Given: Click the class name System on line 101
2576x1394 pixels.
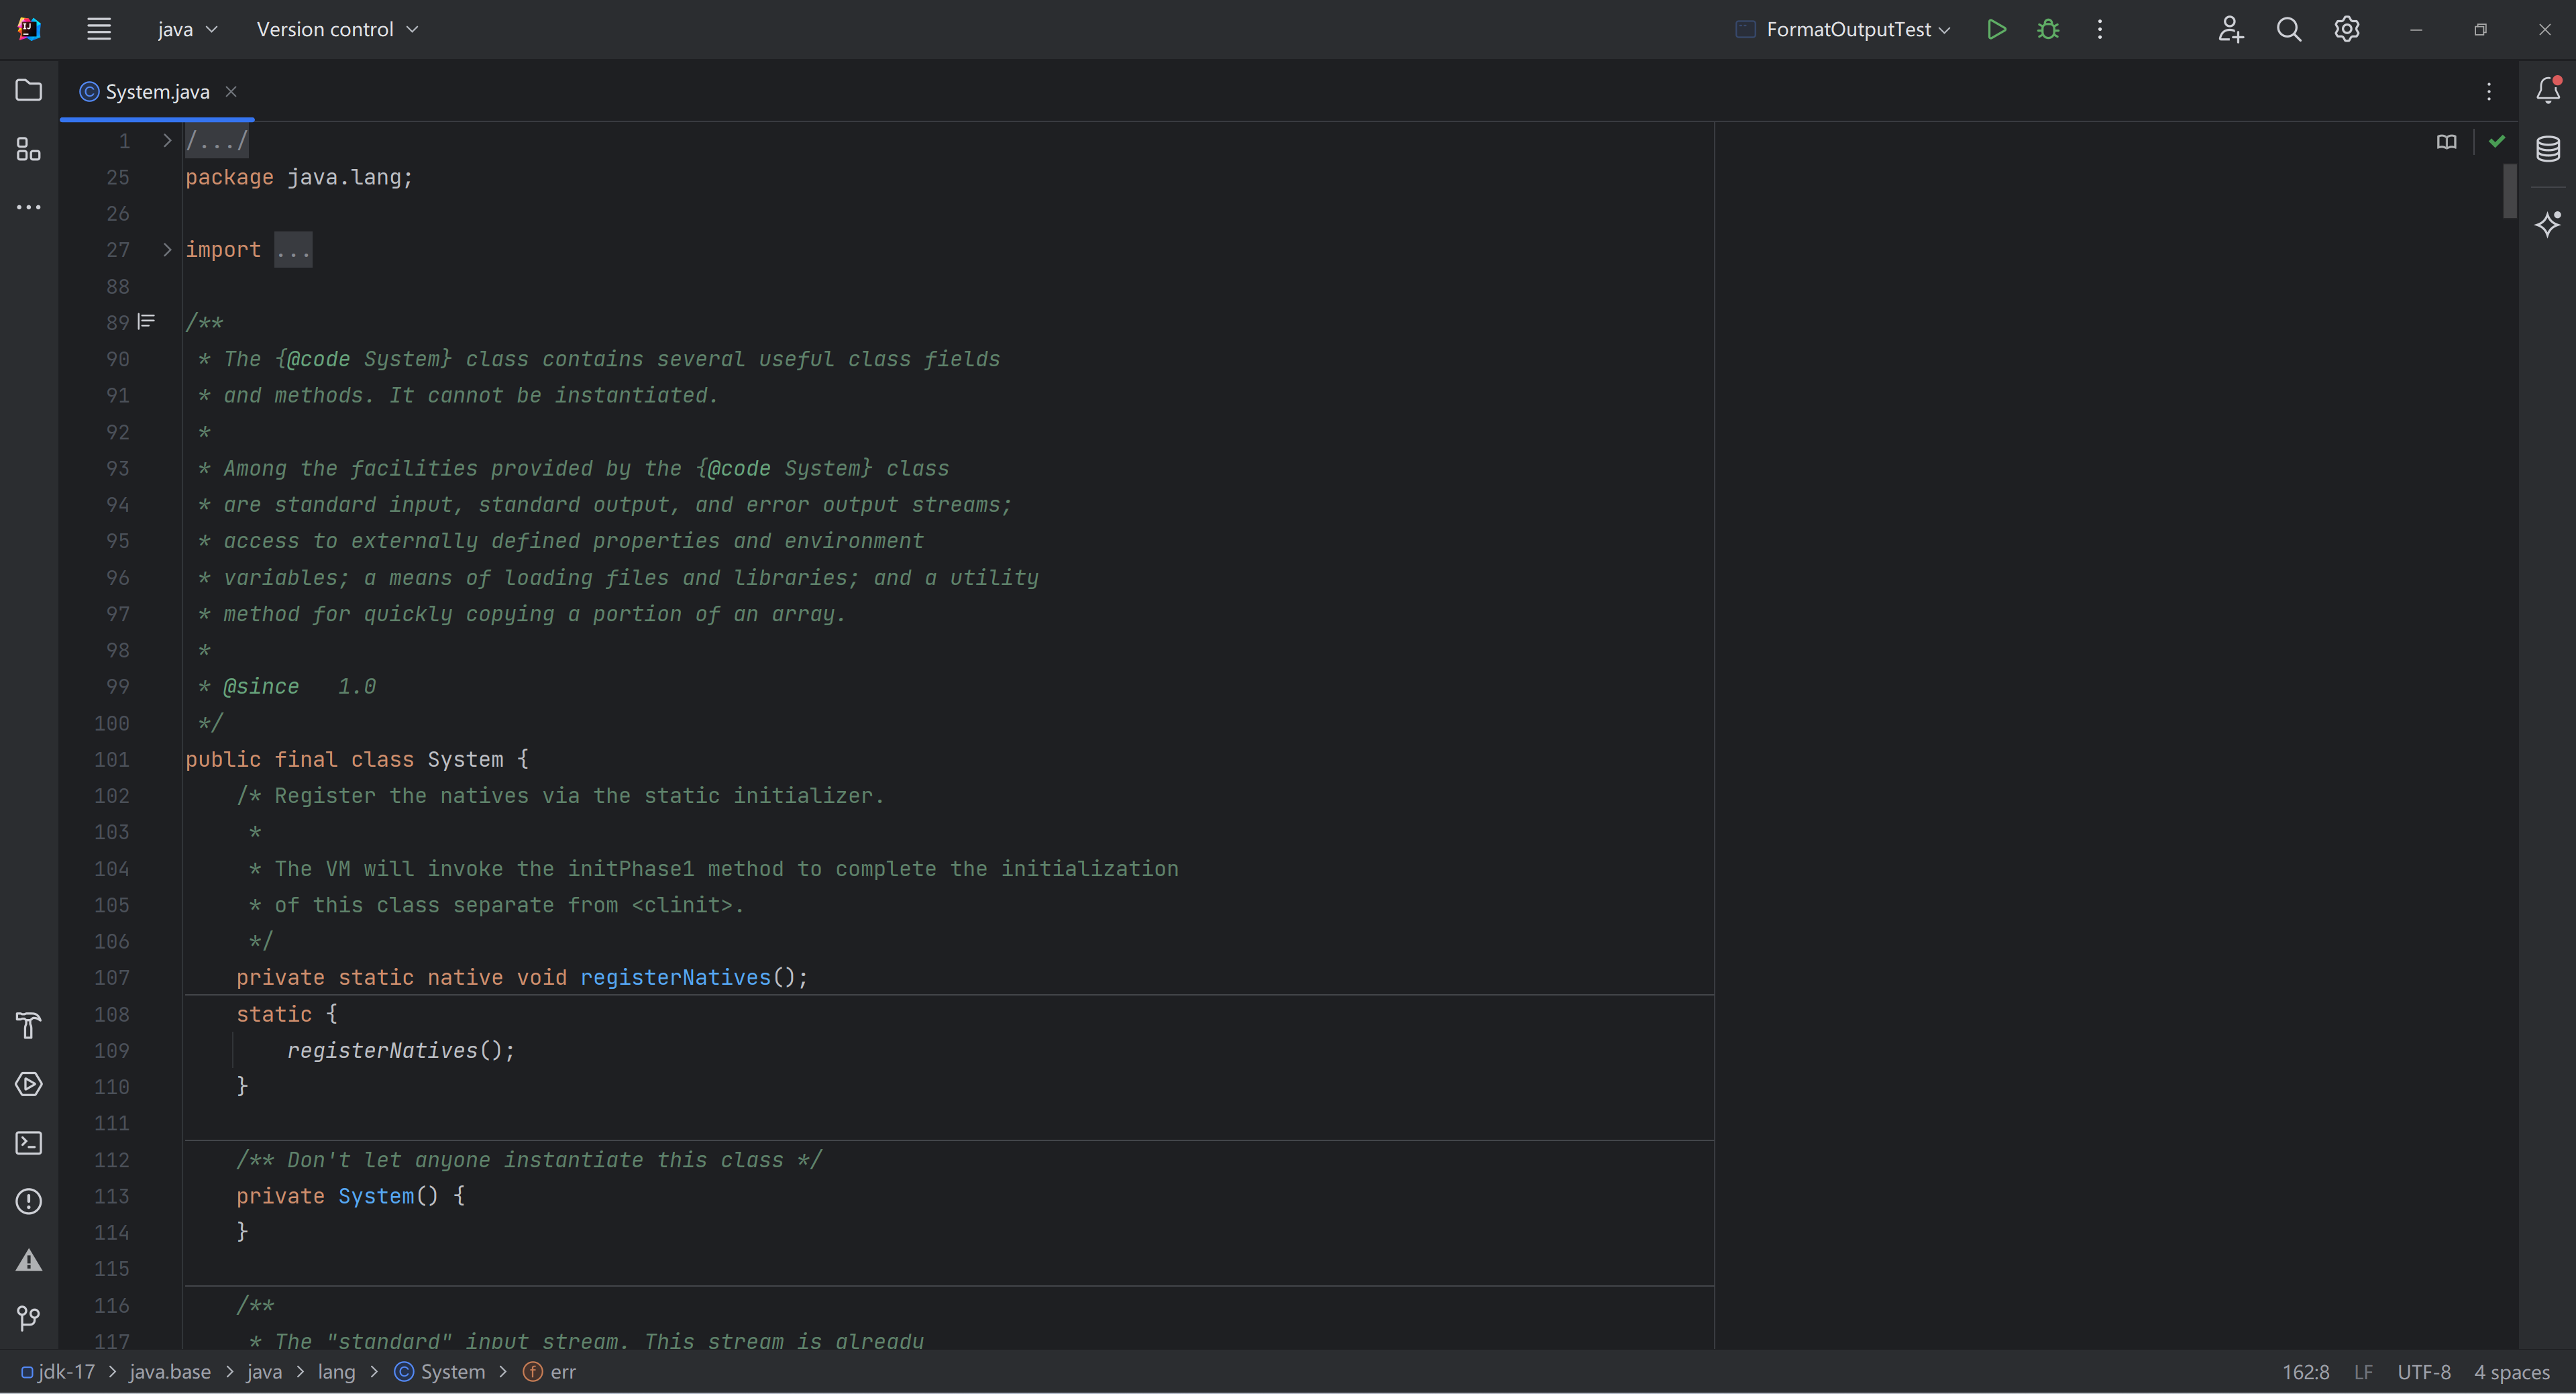Looking at the screenshot, I should tap(465, 759).
